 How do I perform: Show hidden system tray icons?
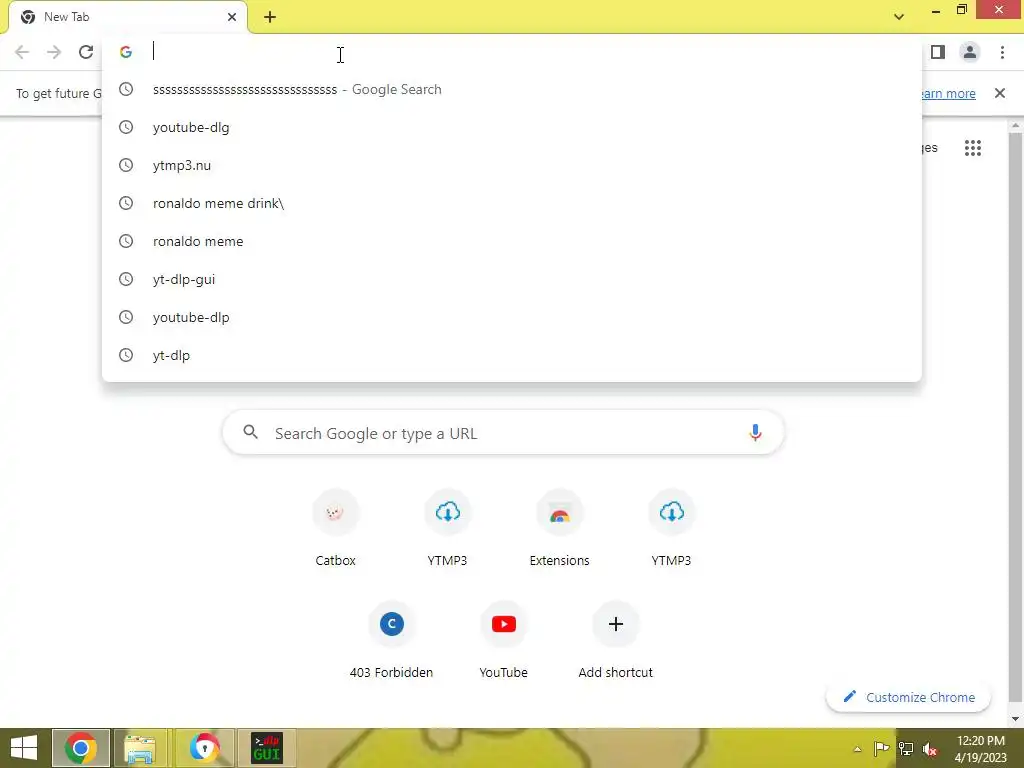tap(857, 749)
